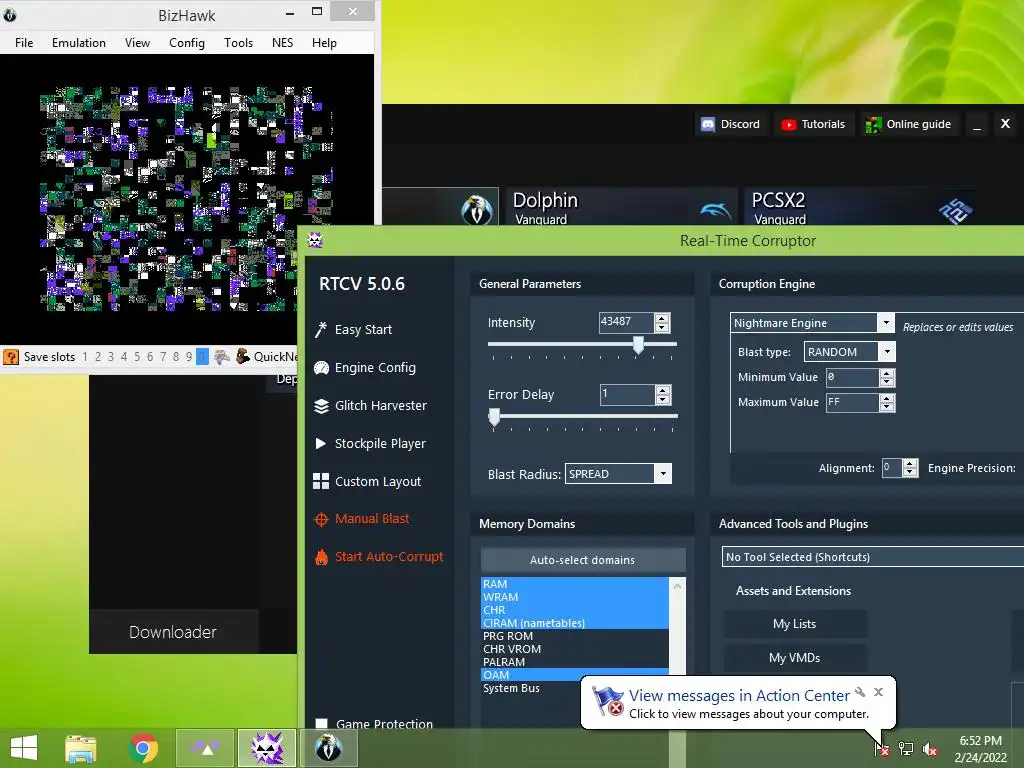Open BizHawk Emulation menu
This screenshot has width=1024, height=768.
pyautogui.click(x=79, y=42)
